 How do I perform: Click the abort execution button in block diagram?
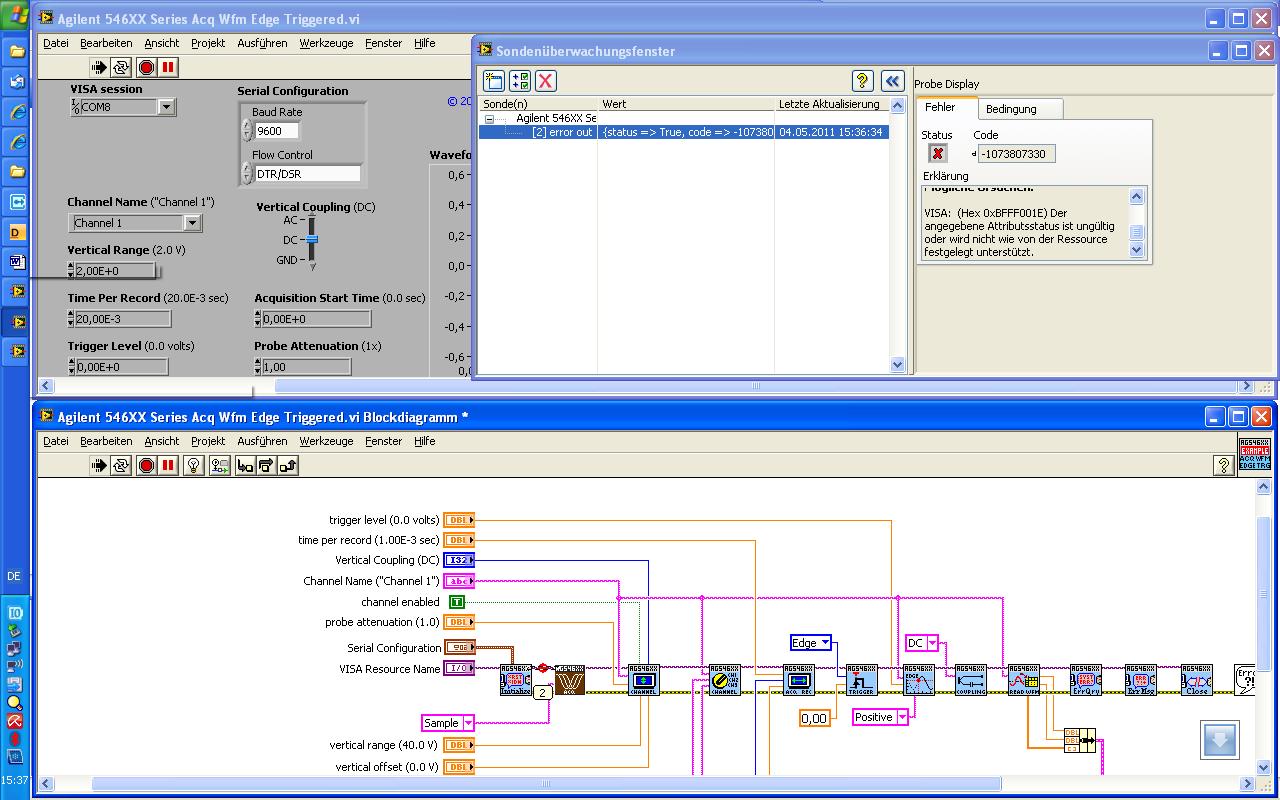(x=146, y=465)
